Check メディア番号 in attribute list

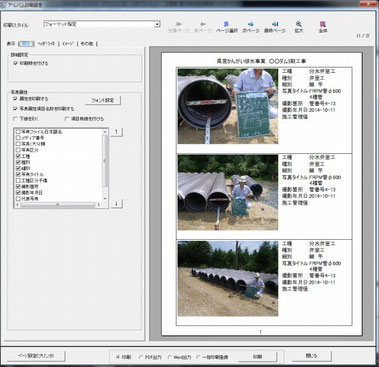tap(18, 138)
